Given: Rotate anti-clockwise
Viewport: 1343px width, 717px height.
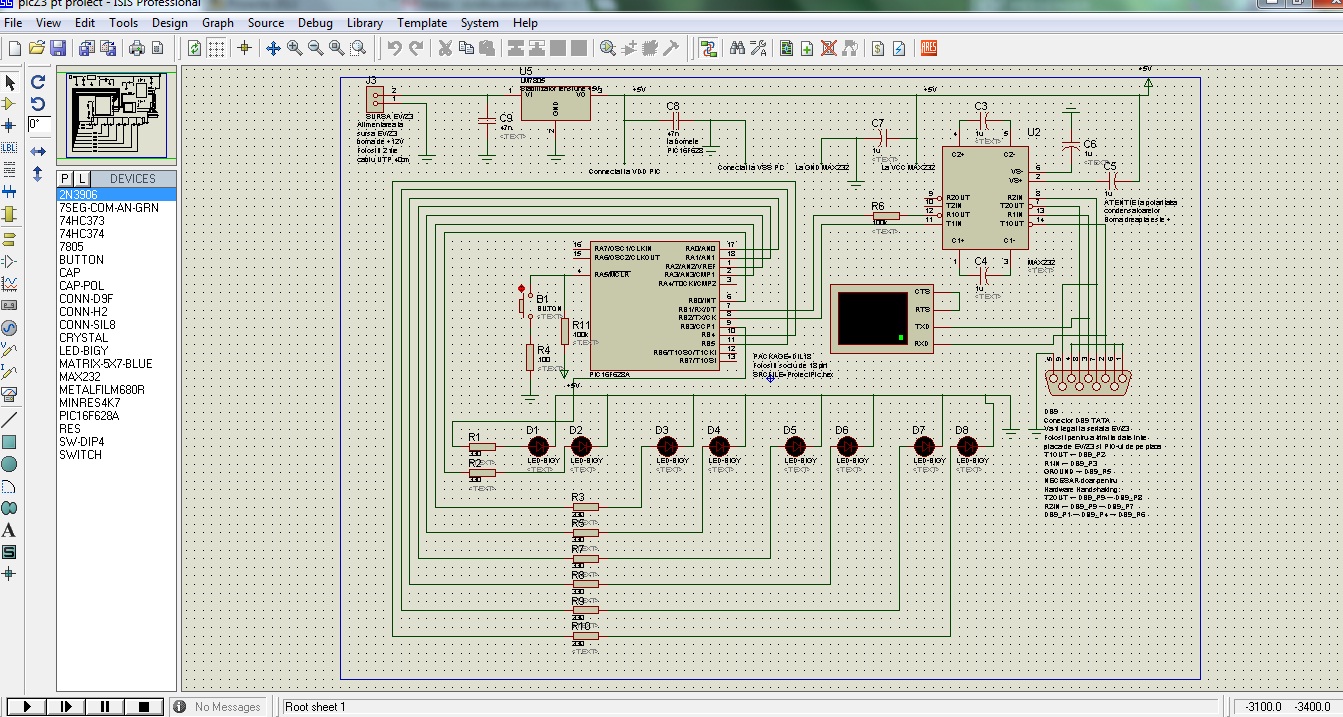Looking at the screenshot, I should (38, 104).
